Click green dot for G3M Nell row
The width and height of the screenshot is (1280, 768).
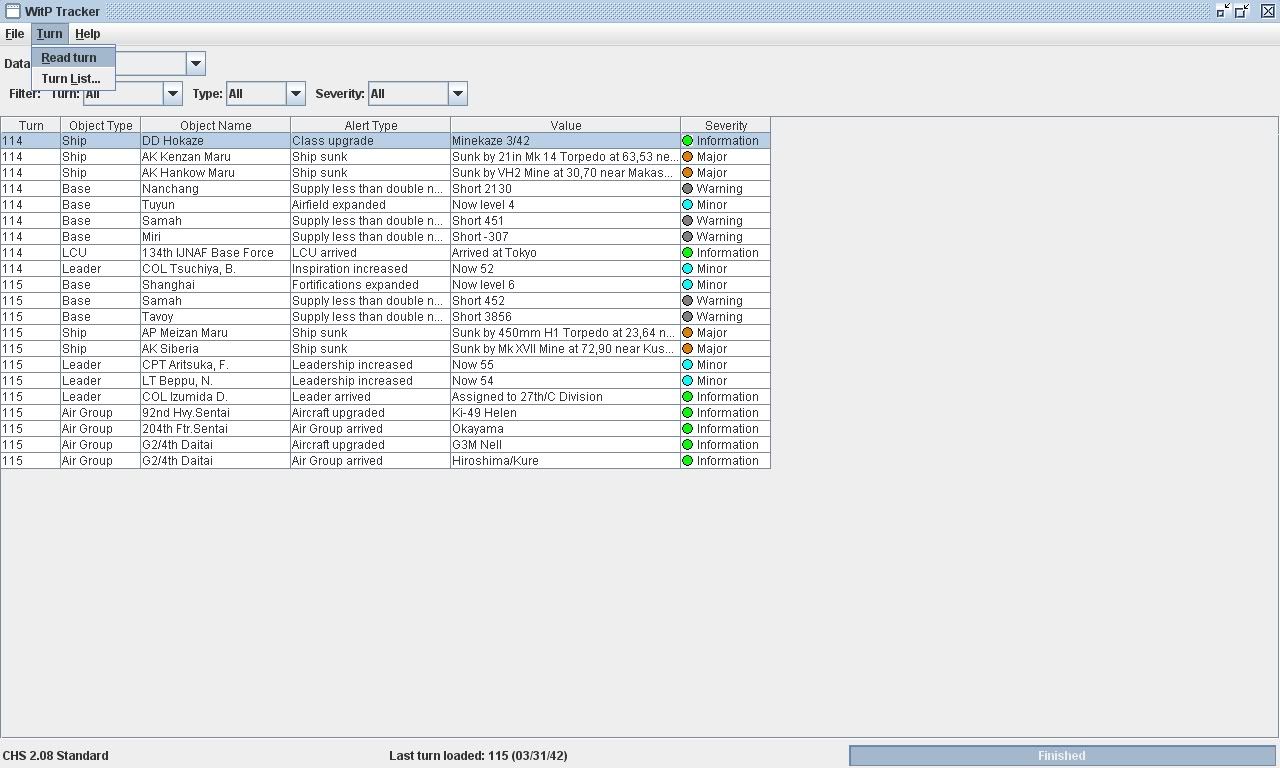[688, 445]
